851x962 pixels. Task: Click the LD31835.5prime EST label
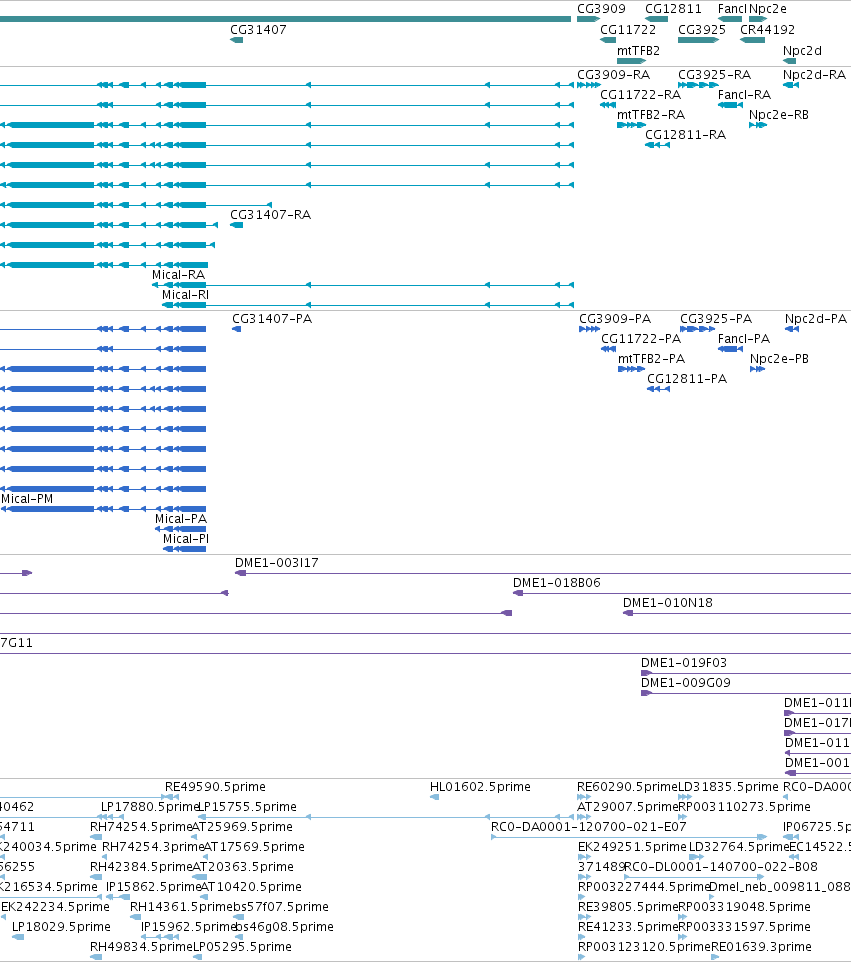click(728, 787)
